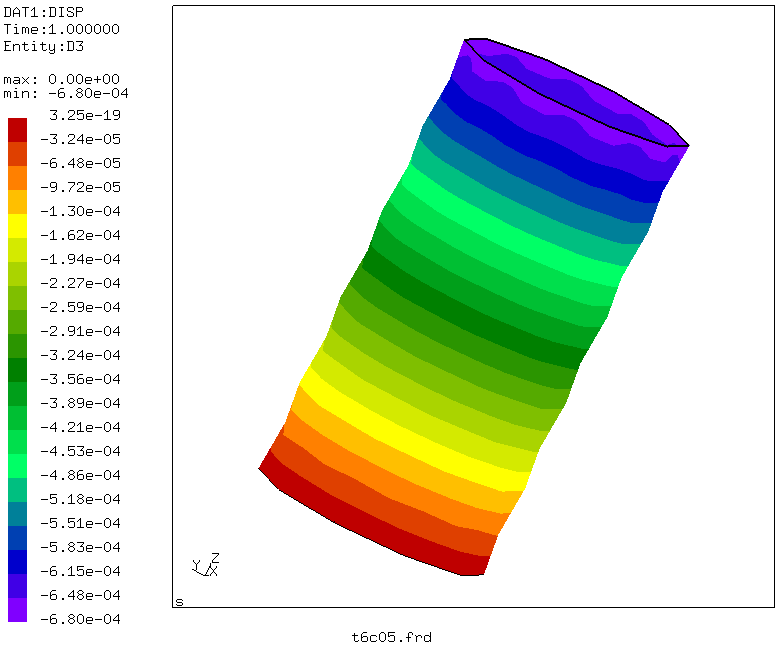
Task: Click the legend value -3.24e-04
Action: coord(80,355)
